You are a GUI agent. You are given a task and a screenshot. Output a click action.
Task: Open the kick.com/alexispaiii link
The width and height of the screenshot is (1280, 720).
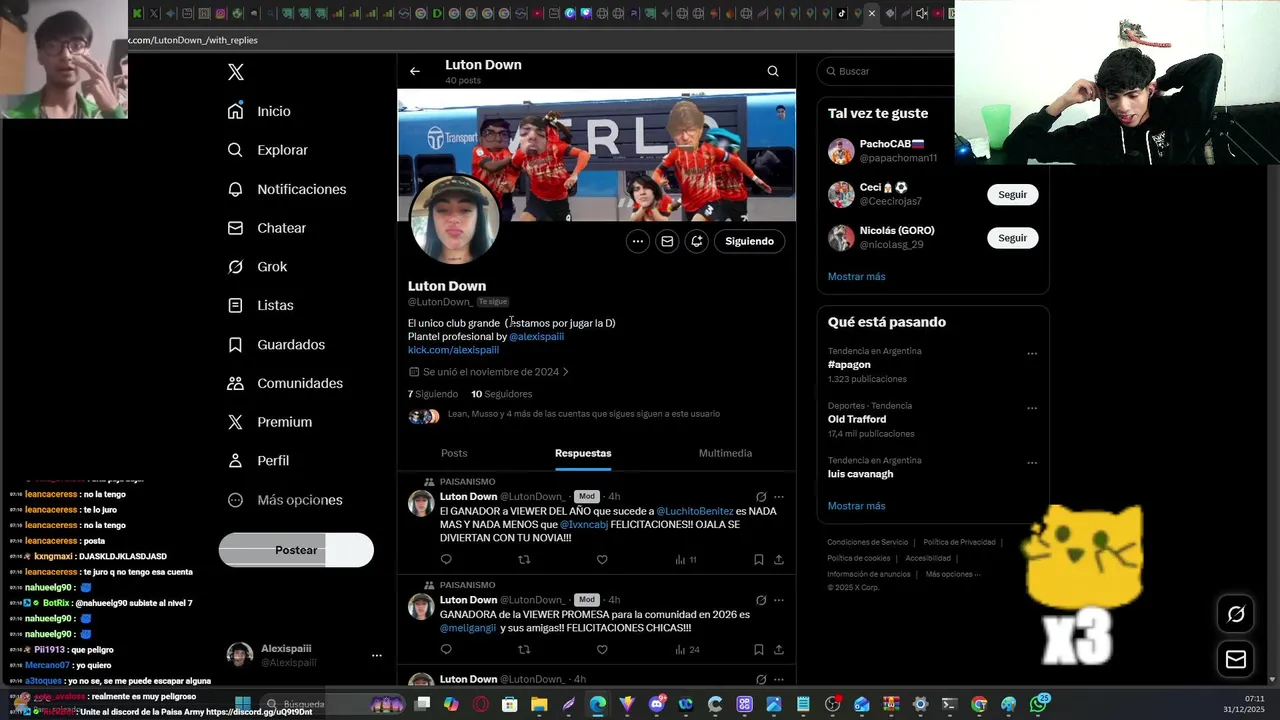453,350
